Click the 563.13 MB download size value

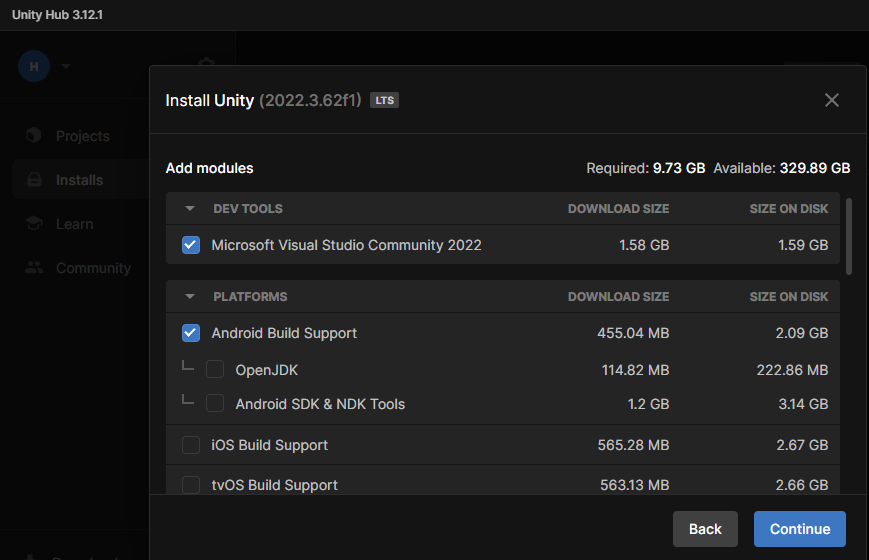[635, 485]
